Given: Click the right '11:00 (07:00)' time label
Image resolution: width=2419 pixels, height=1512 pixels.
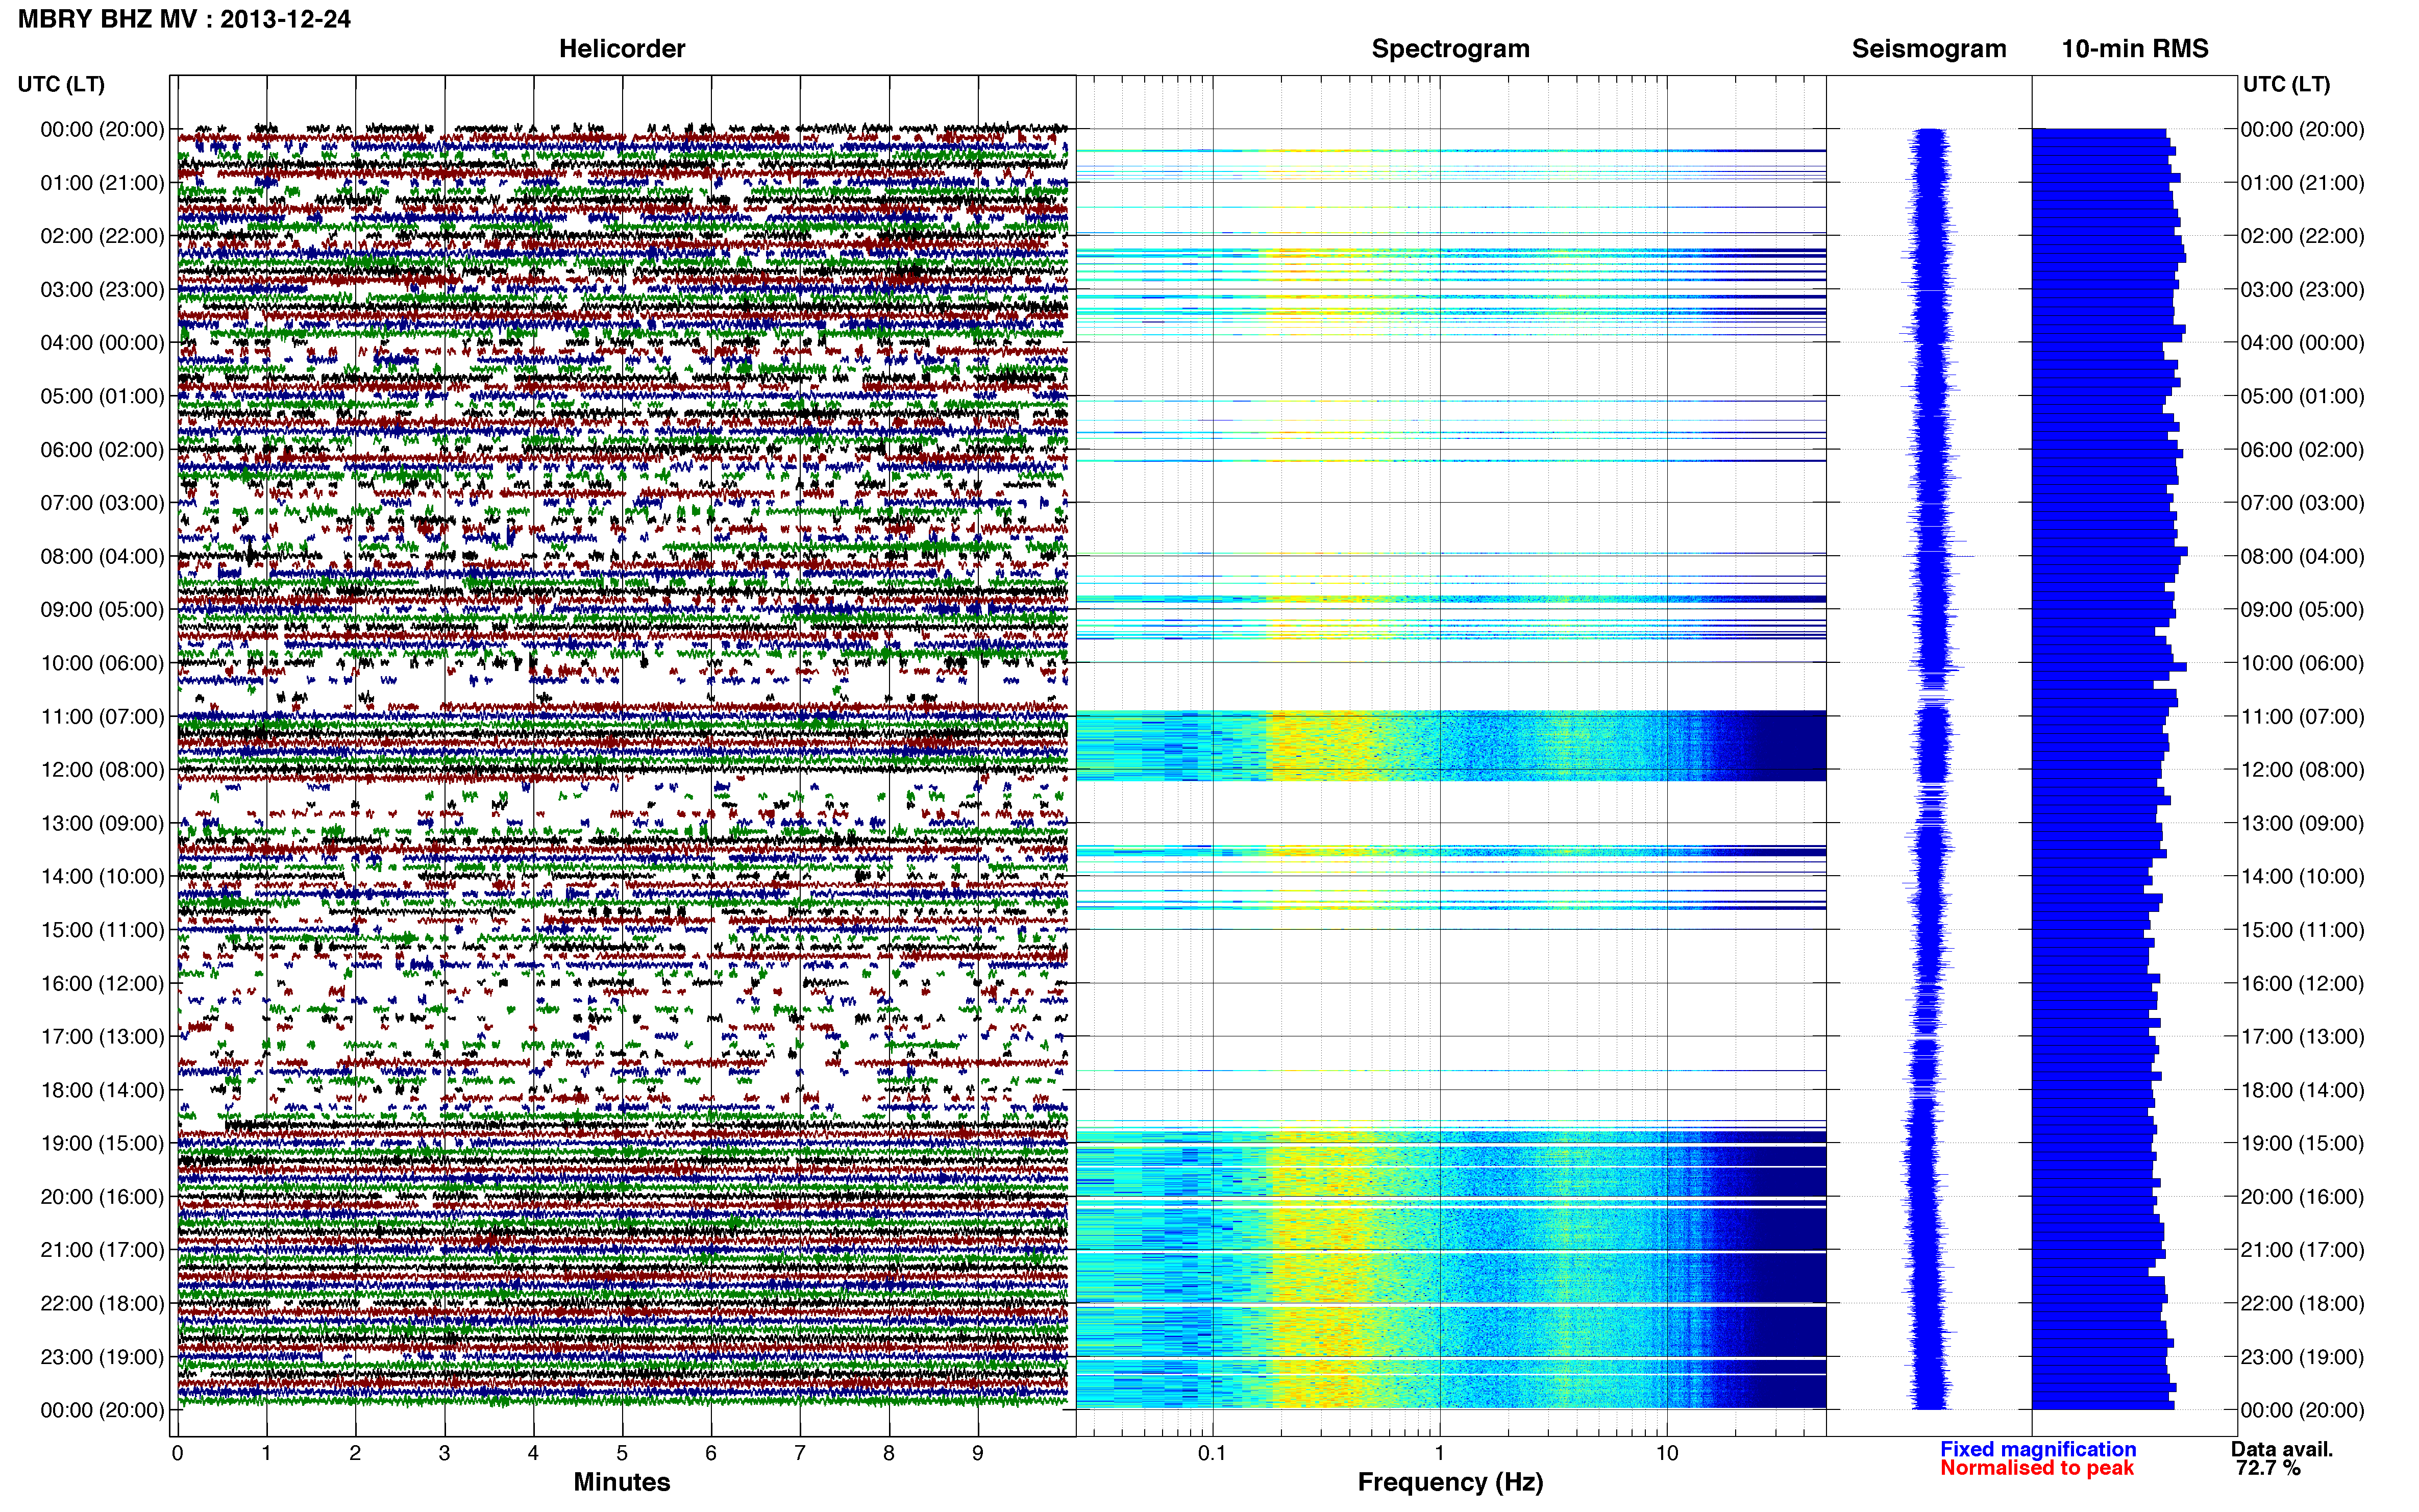Looking at the screenshot, I should click(2302, 716).
